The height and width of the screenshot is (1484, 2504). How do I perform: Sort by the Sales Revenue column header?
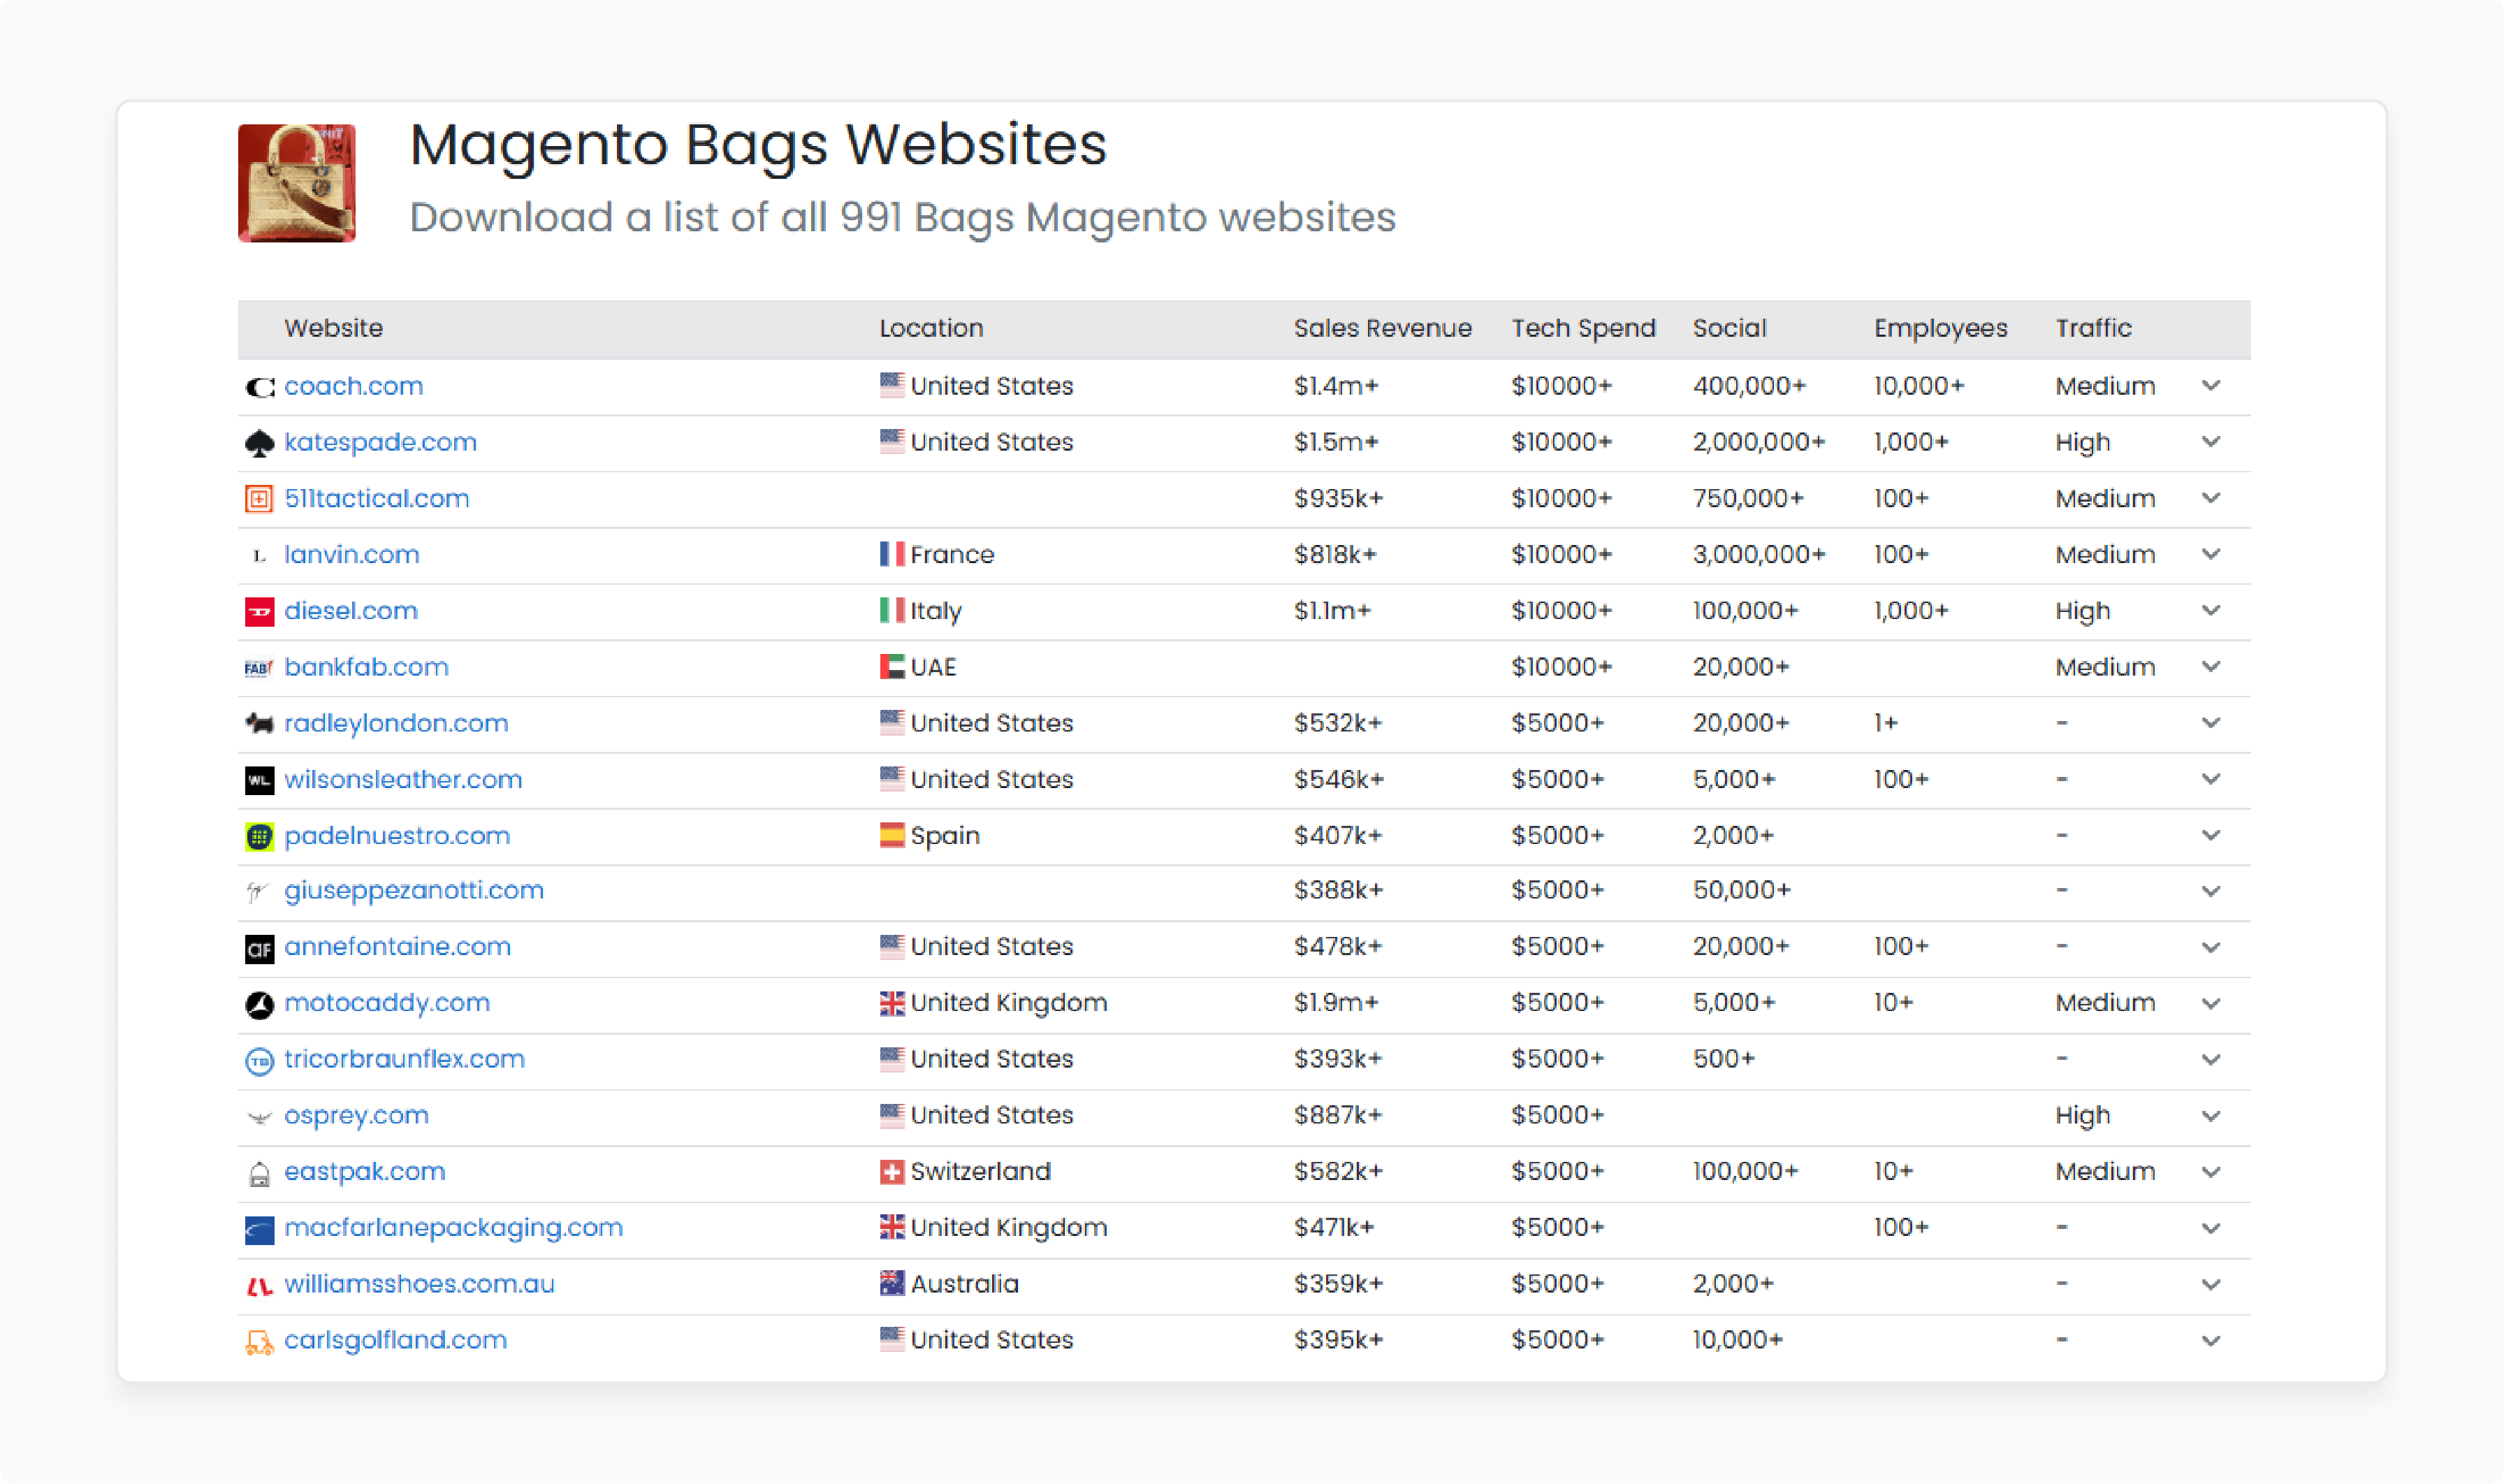click(x=1382, y=328)
